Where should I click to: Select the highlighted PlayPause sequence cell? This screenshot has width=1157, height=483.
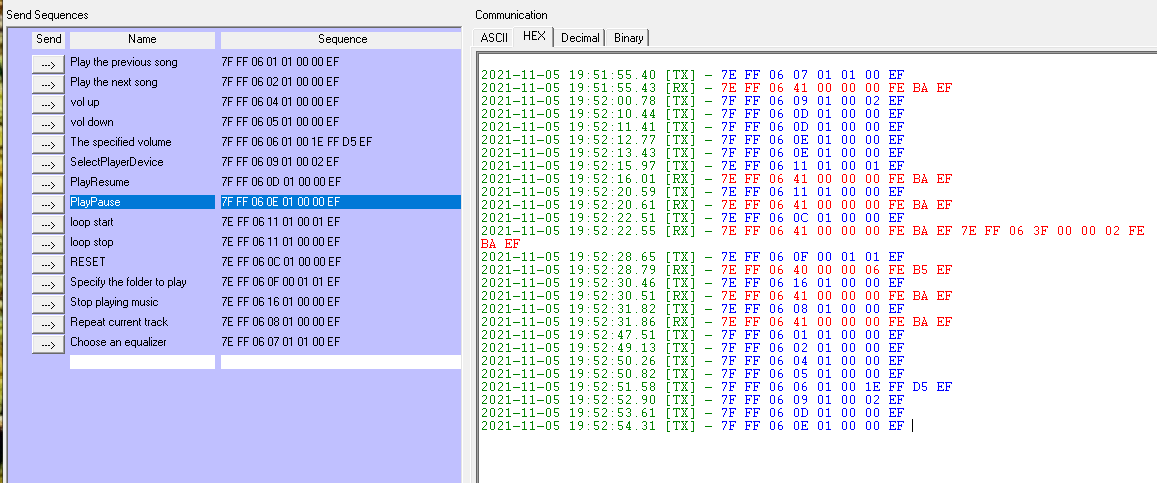tap(341, 202)
